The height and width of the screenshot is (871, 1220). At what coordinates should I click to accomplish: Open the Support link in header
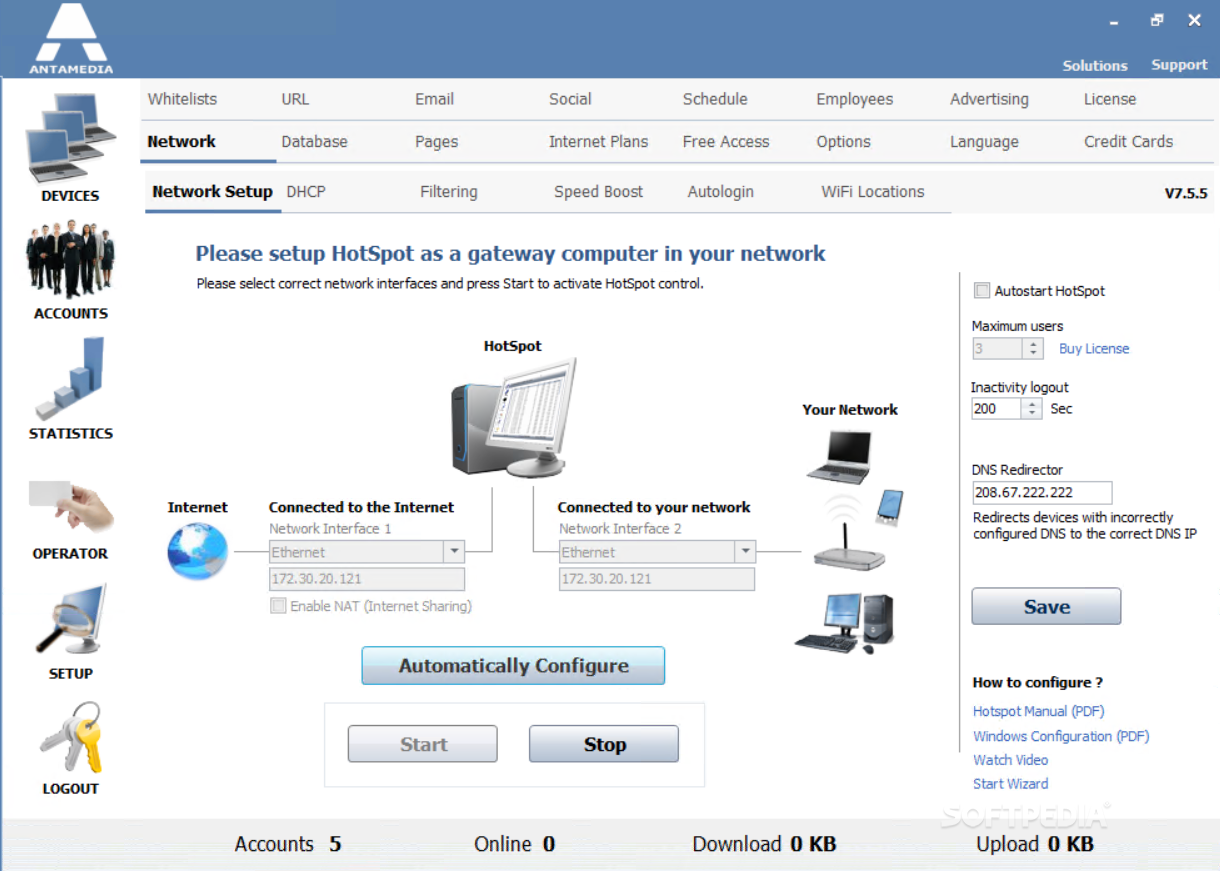1179,65
